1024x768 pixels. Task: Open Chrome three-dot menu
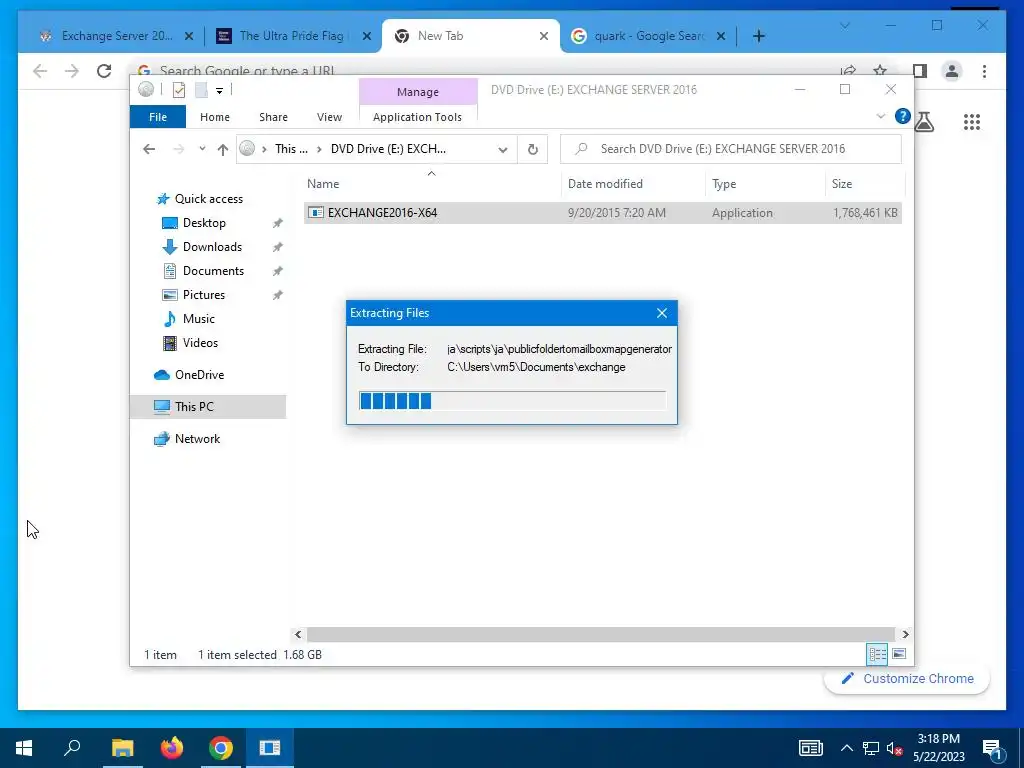984,71
